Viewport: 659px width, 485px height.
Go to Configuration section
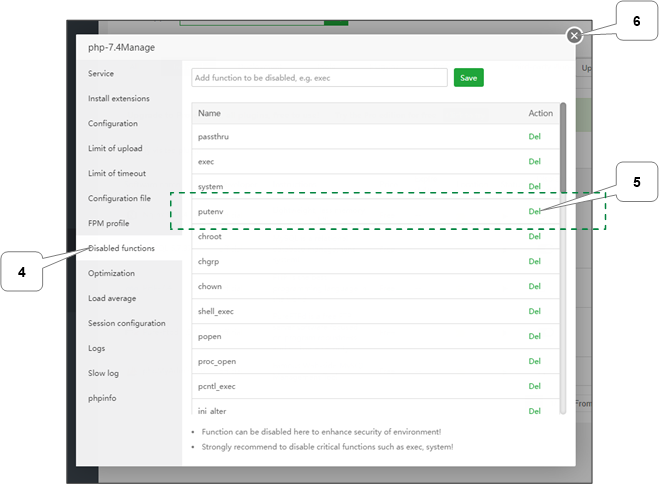tap(113, 124)
